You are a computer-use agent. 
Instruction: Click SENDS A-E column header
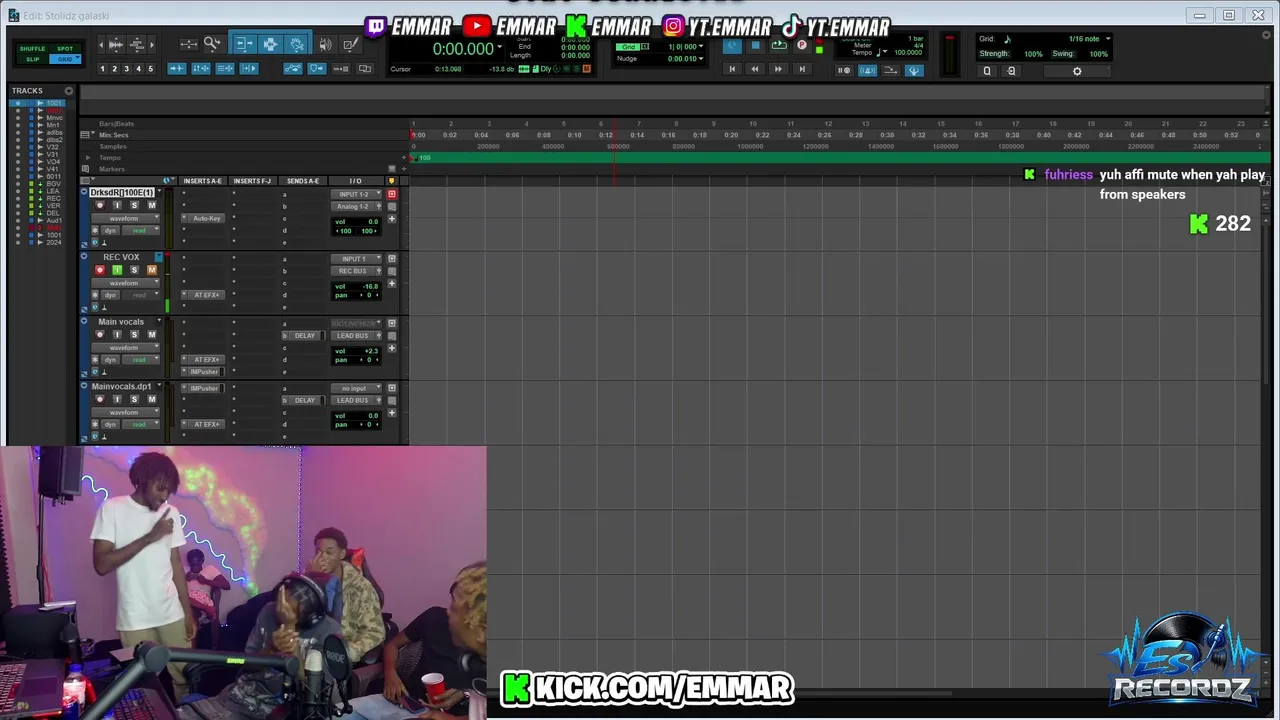[303, 181]
